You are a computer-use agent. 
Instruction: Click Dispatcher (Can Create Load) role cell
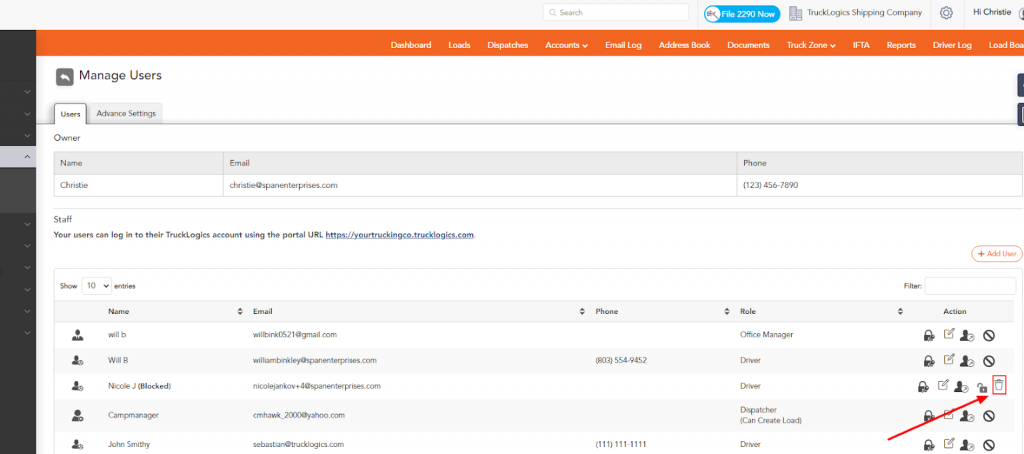[x=770, y=415]
